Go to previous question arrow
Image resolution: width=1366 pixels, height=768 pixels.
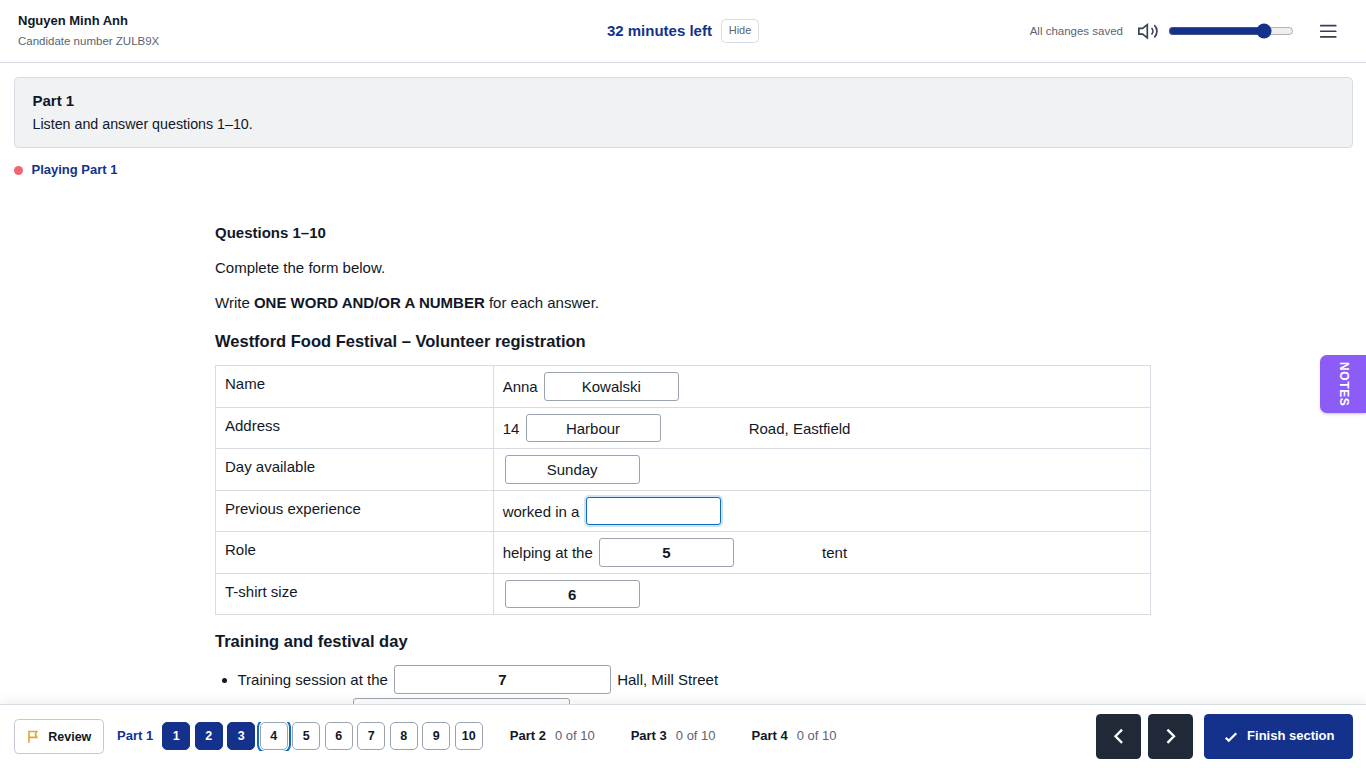pyautogui.click(x=1118, y=736)
